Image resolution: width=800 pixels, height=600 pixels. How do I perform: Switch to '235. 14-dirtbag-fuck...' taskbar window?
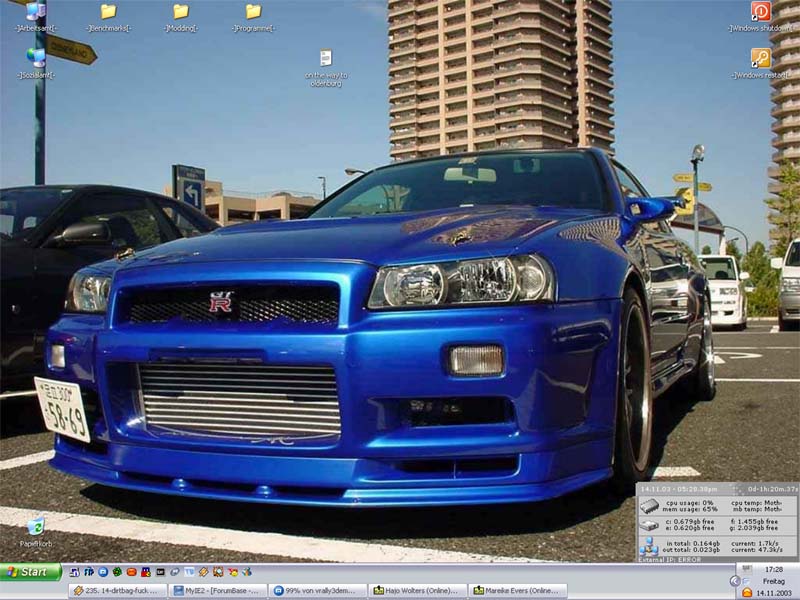tap(118, 591)
